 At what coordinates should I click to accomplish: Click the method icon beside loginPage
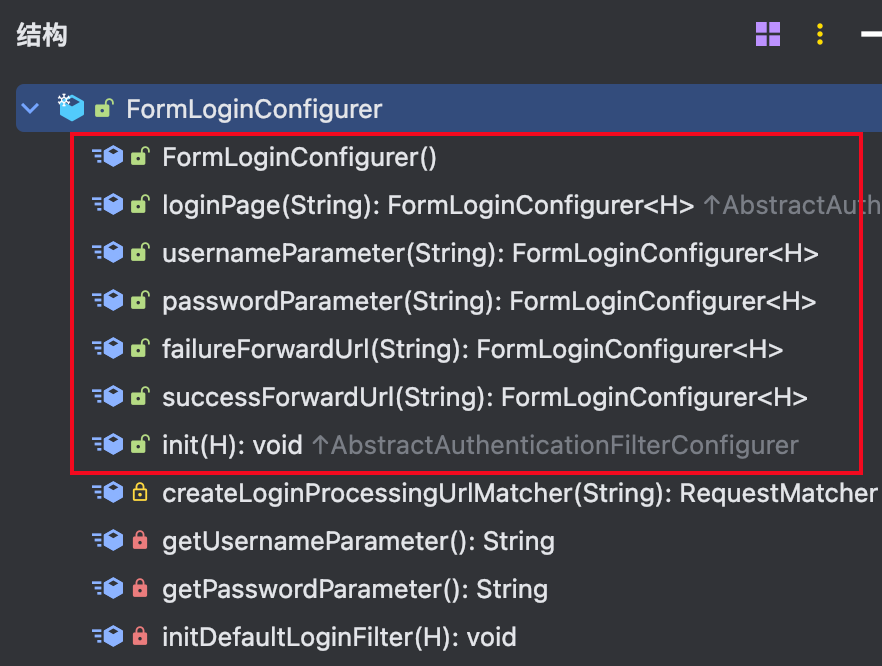[x=110, y=204]
